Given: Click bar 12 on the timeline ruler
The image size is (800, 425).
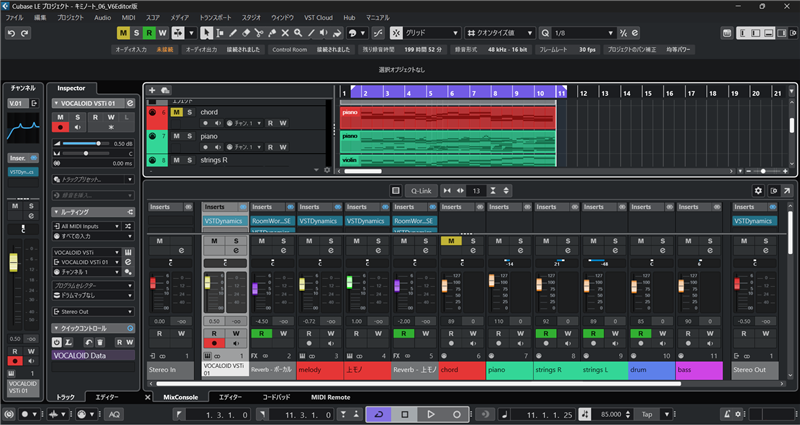Looking at the screenshot, I should coord(583,93).
